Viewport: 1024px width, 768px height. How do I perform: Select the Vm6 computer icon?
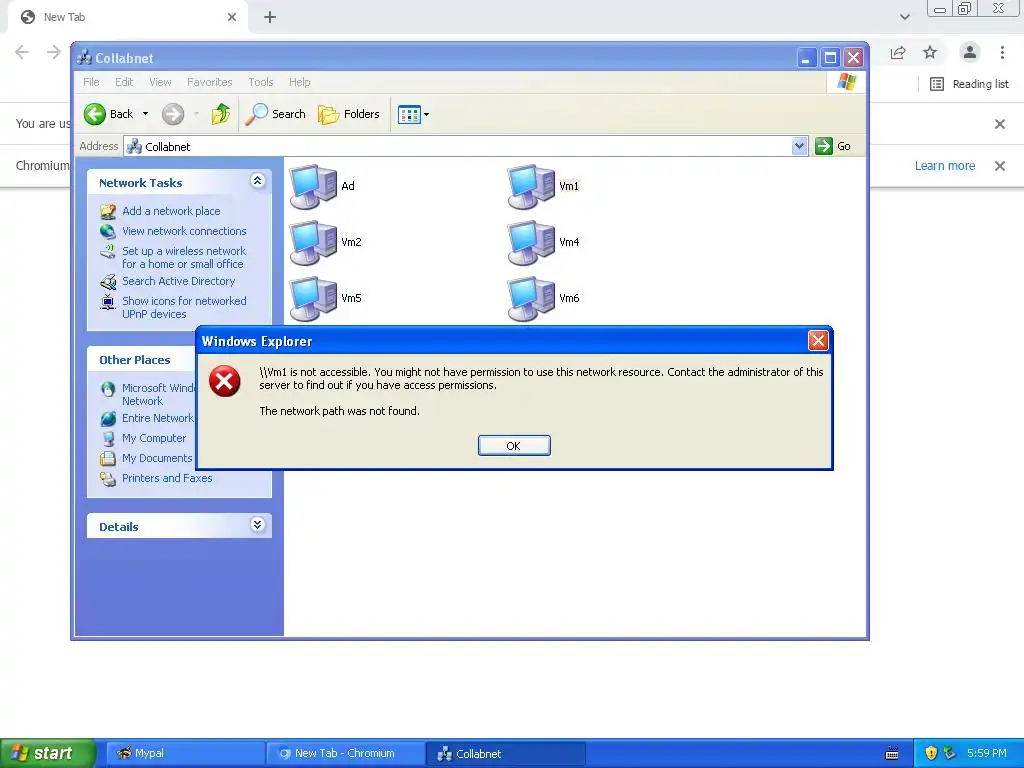tap(532, 298)
